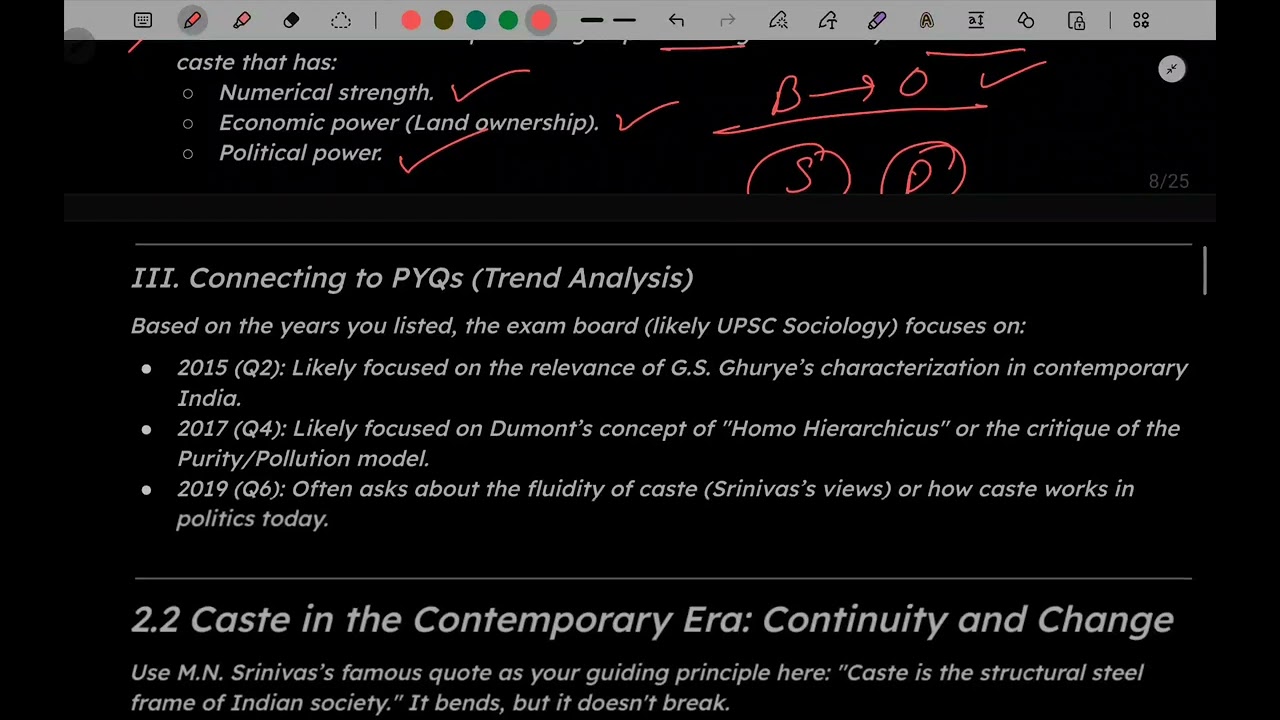Screen dimensions: 1280x720
Task: Select the red pen tool
Action: pyautogui.click(x=192, y=20)
